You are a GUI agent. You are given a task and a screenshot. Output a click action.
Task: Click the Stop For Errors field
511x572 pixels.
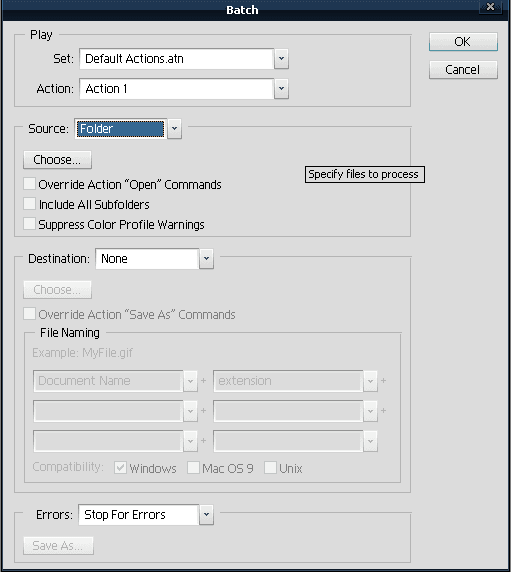139,515
